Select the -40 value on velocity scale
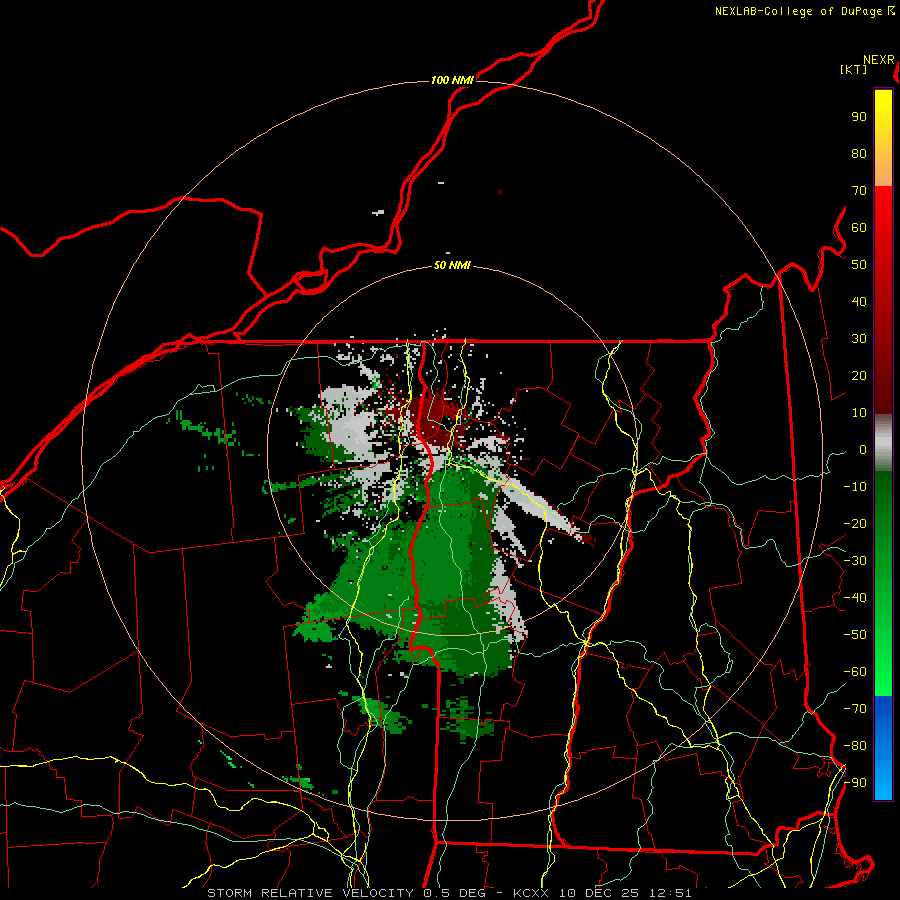Image resolution: width=900 pixels, height=900 pixels. coord(855,598)
